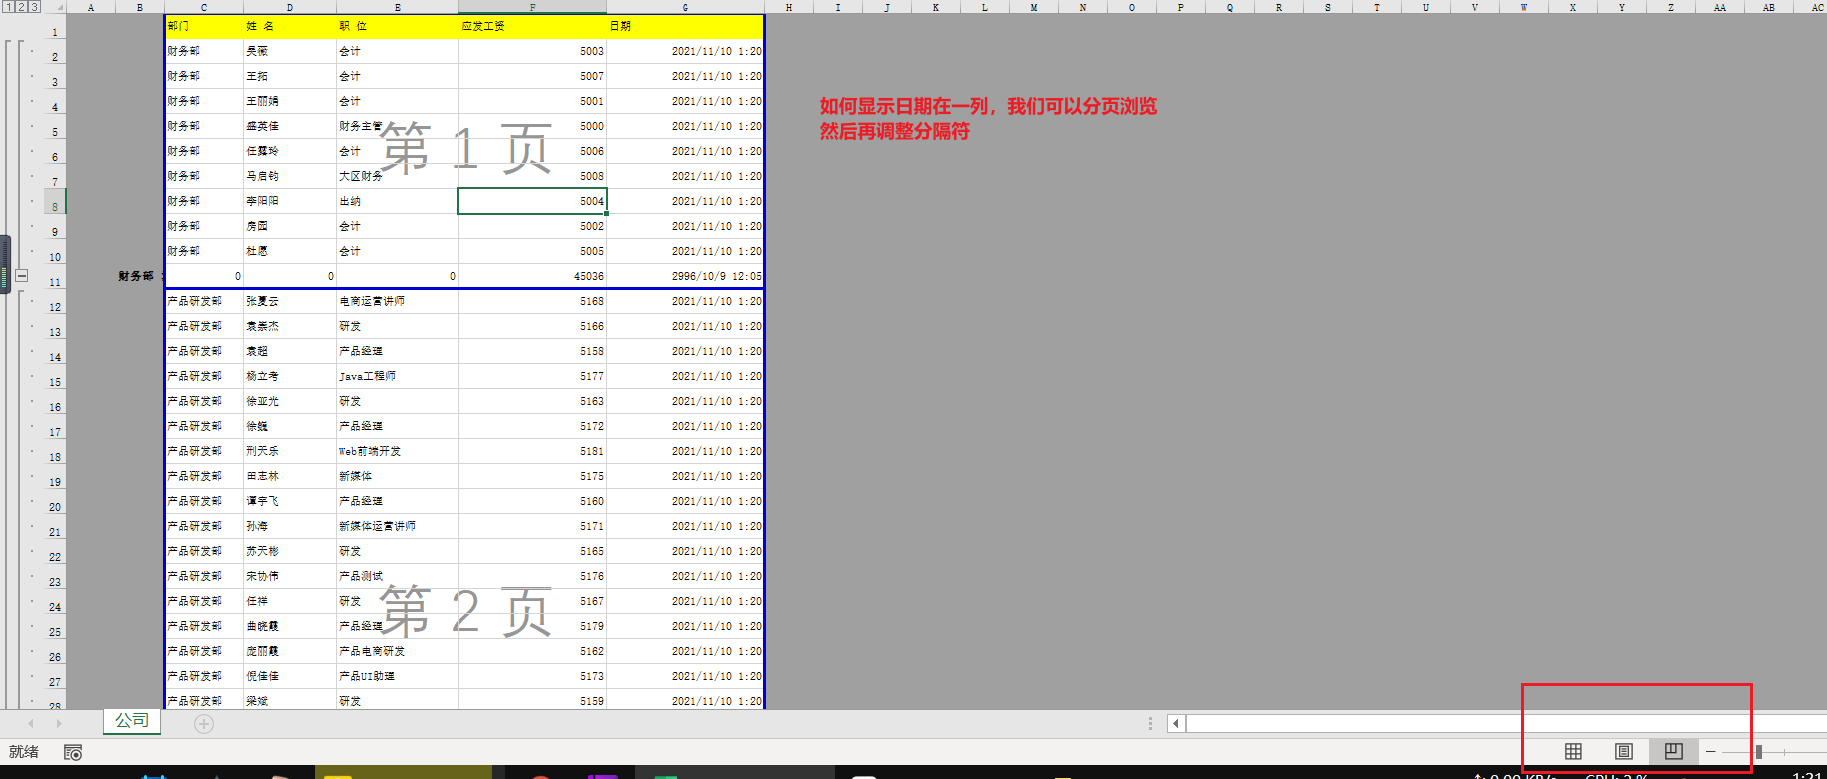Click the 日期 header cell
This screenshot has width=1827, height=779.
tap(685, 26)
